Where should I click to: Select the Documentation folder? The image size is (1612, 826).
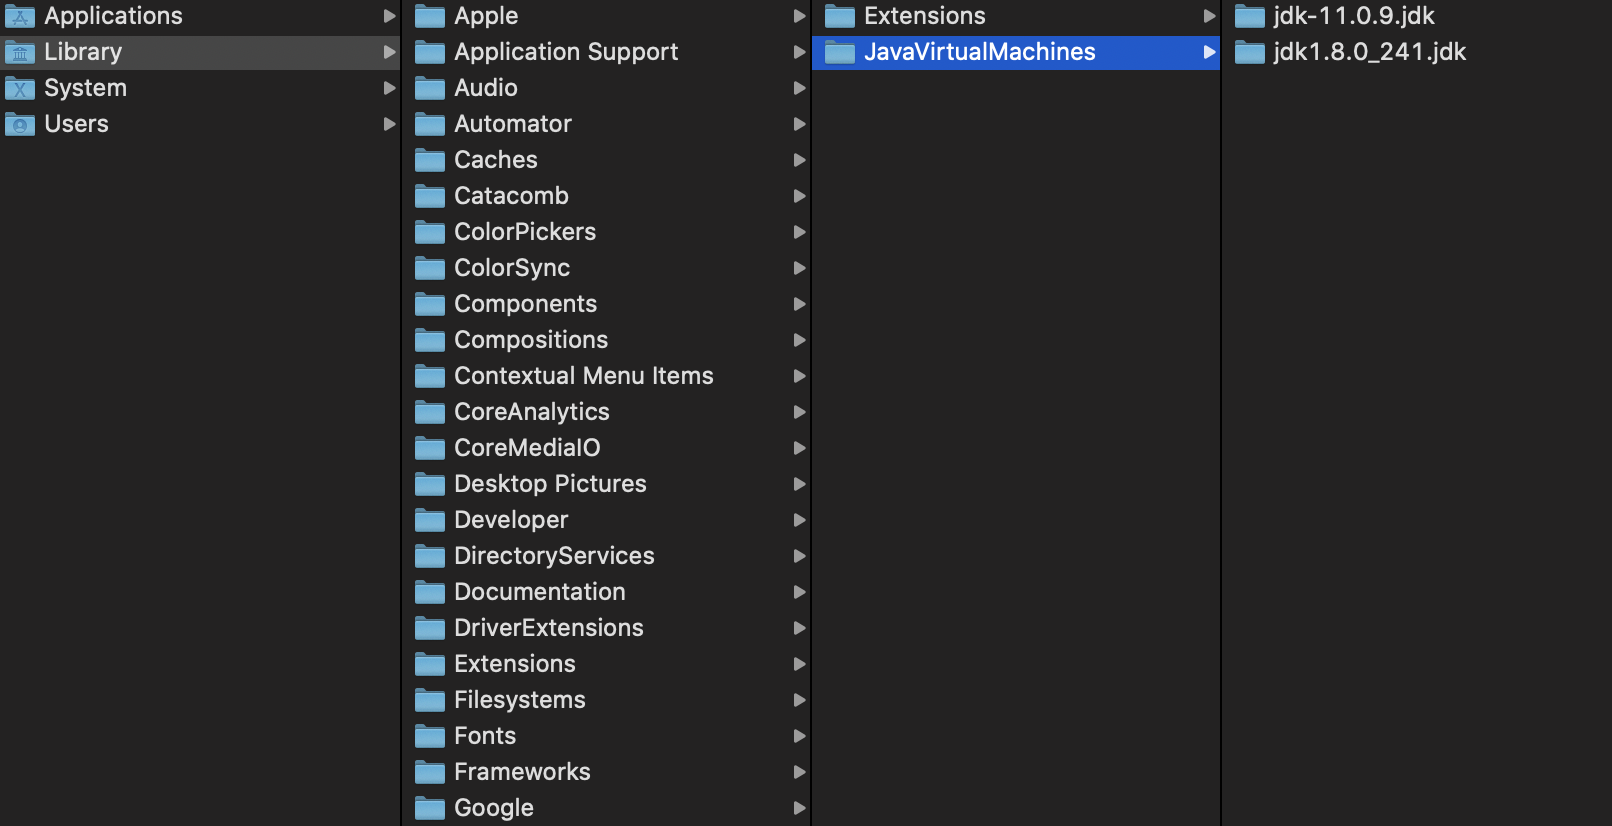539,592
